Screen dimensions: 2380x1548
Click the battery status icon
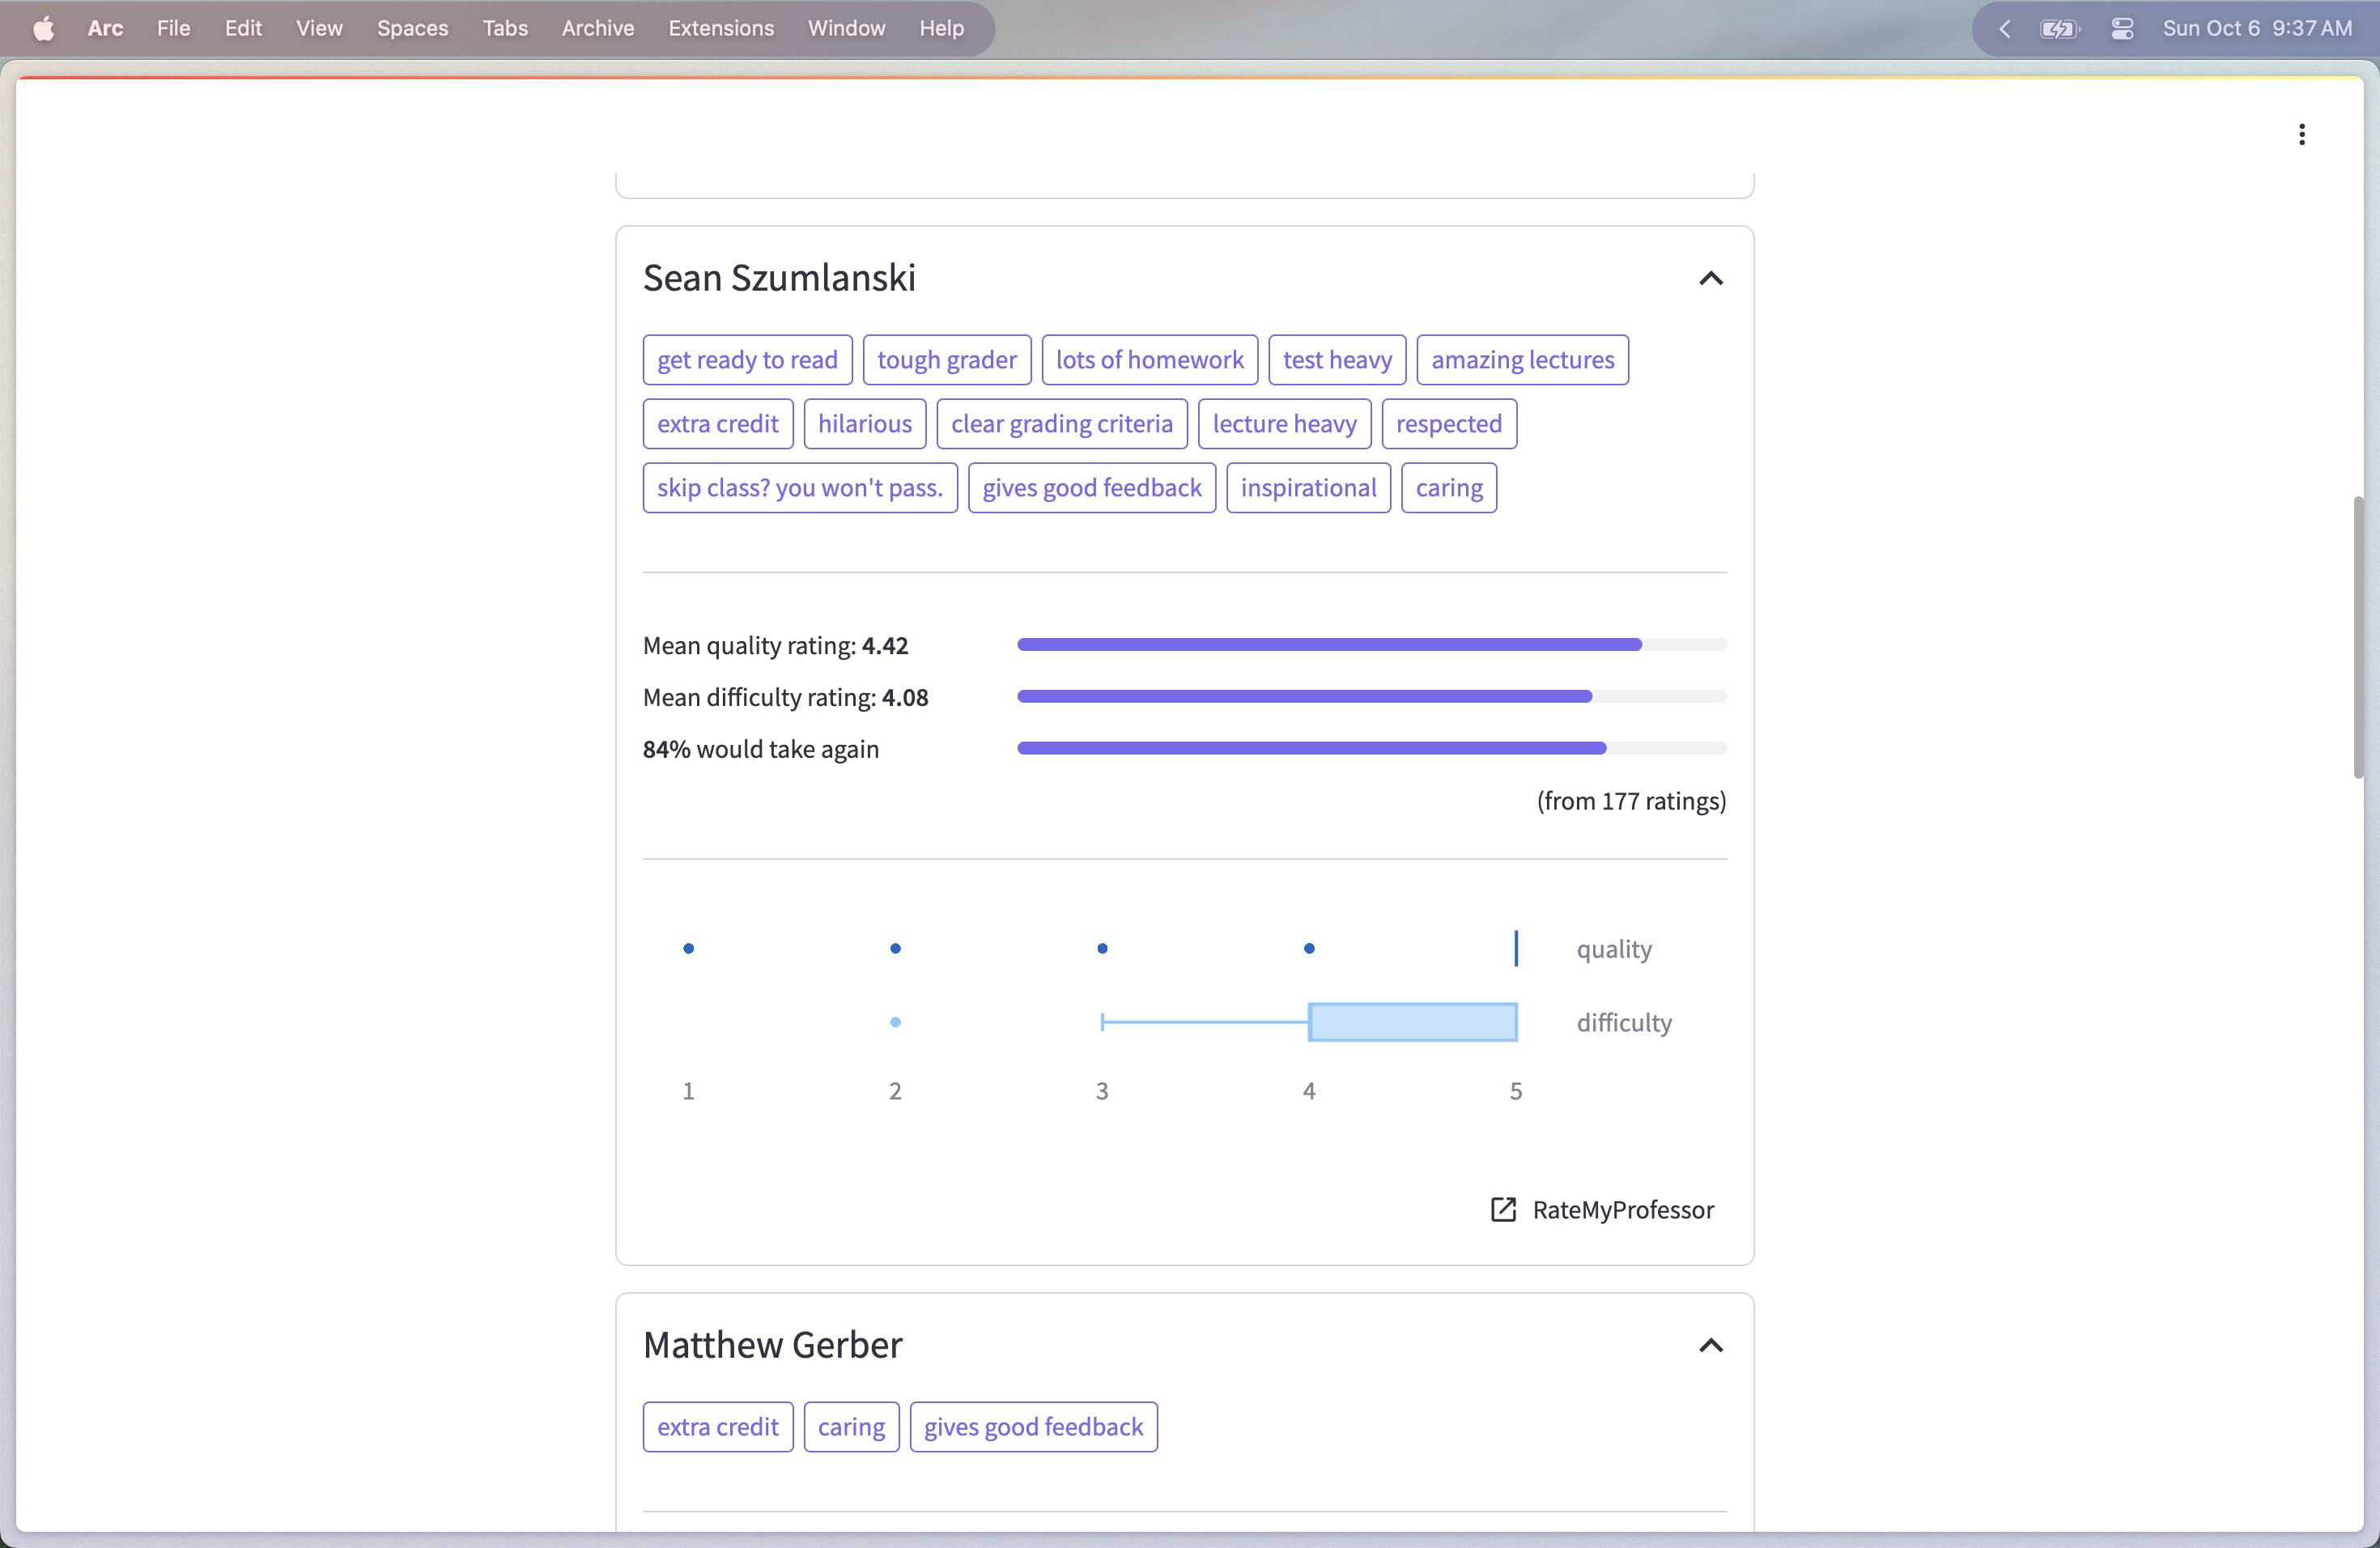(2058, 28)
